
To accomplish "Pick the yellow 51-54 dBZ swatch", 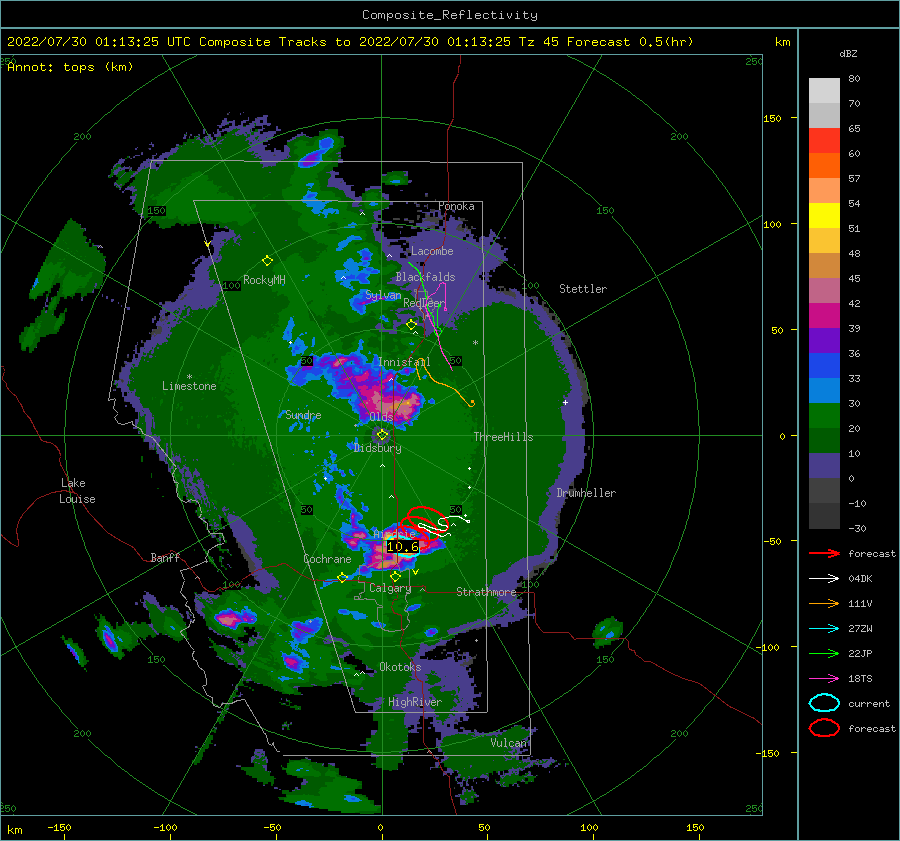I will click(x=824, y=215).
